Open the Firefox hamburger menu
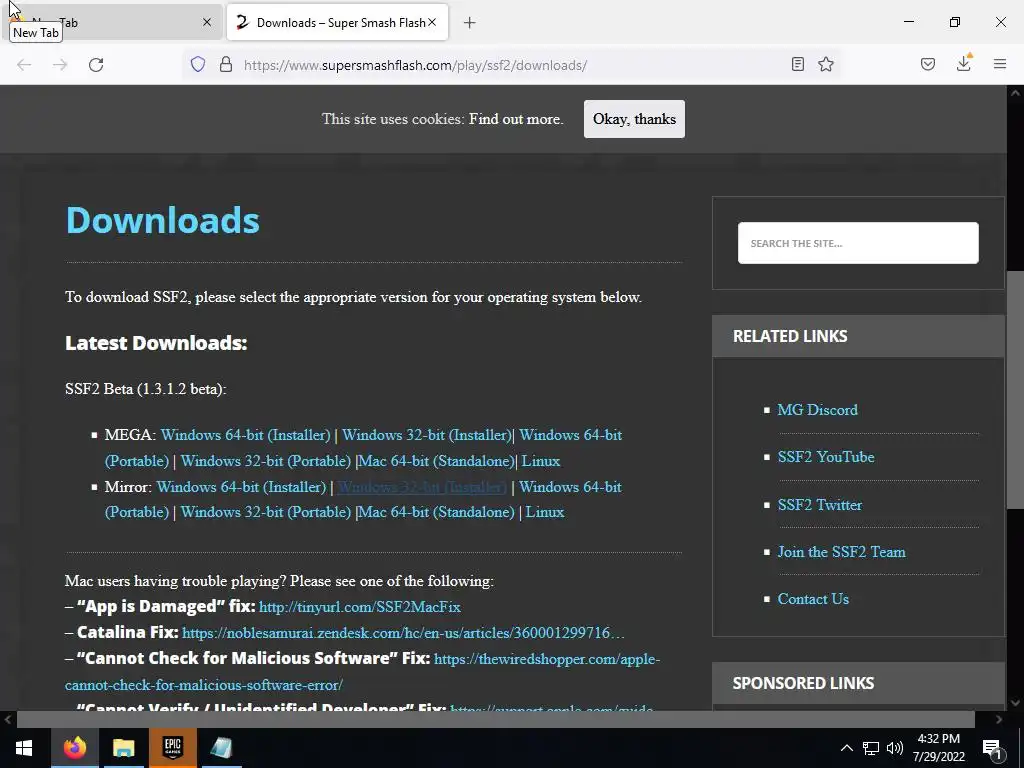The height and width of the screenshot is (768, 1024). coord(1000,64)
